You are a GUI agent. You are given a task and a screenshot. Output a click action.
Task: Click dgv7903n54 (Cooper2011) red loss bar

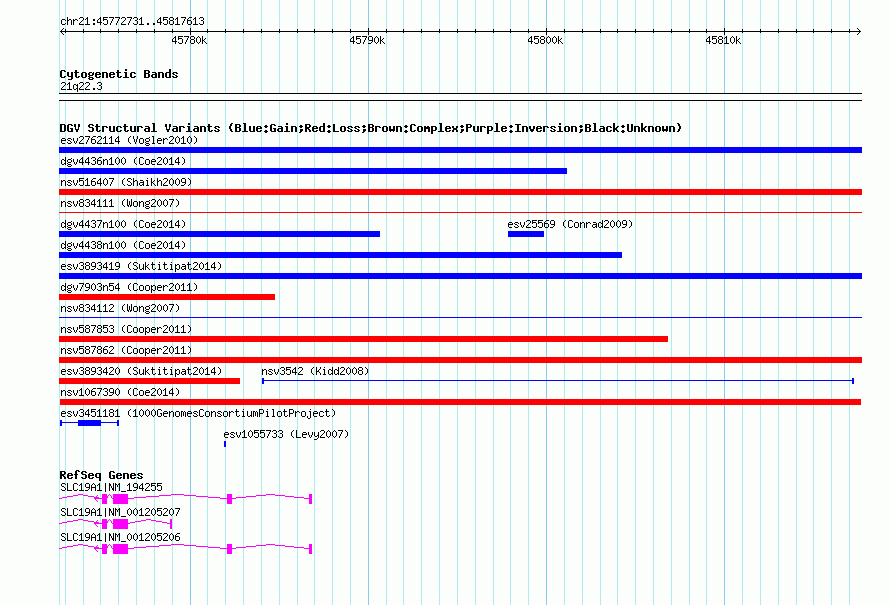coord(167,297)
